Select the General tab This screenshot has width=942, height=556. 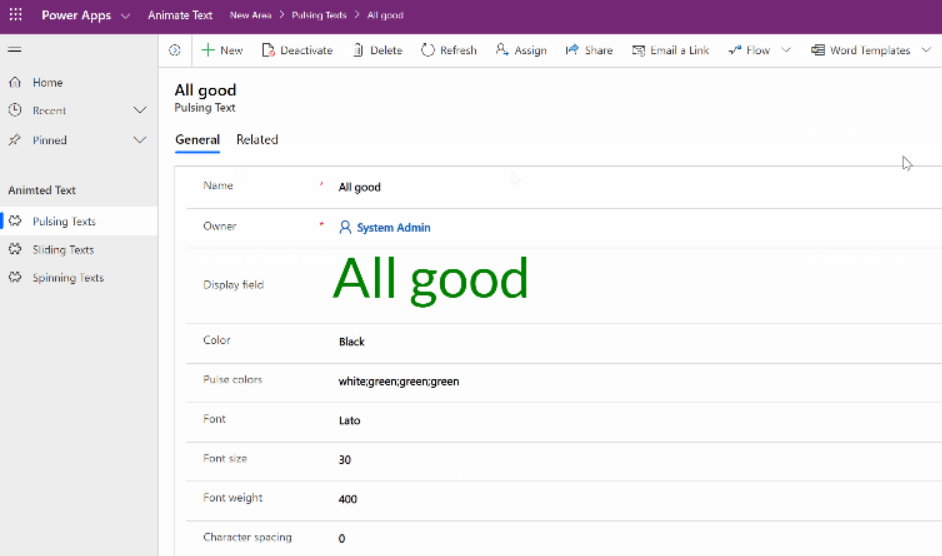(197, 139)
